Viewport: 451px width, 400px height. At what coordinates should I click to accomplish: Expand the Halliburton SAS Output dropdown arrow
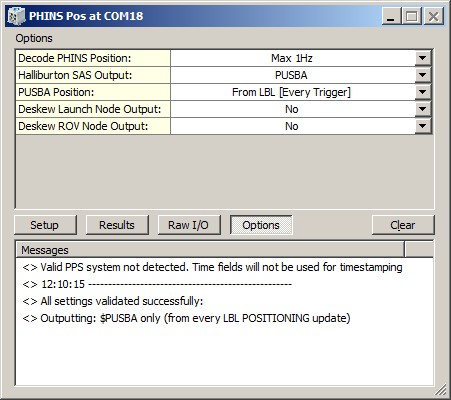pyautogui.click(x=423, y=75)
